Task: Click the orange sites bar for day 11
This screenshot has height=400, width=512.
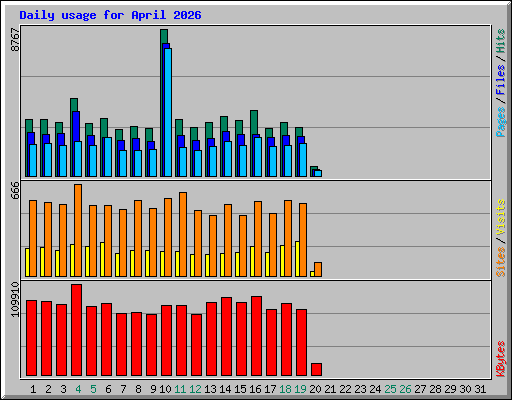Action: (x=183, y=234)
